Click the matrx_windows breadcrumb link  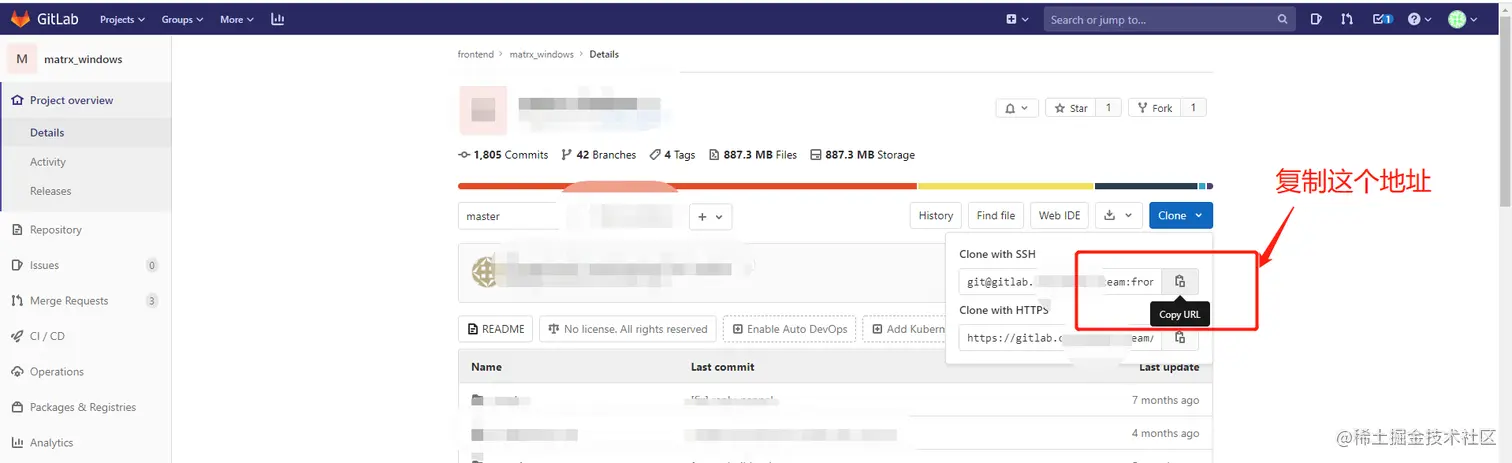[x=542, y=54]
